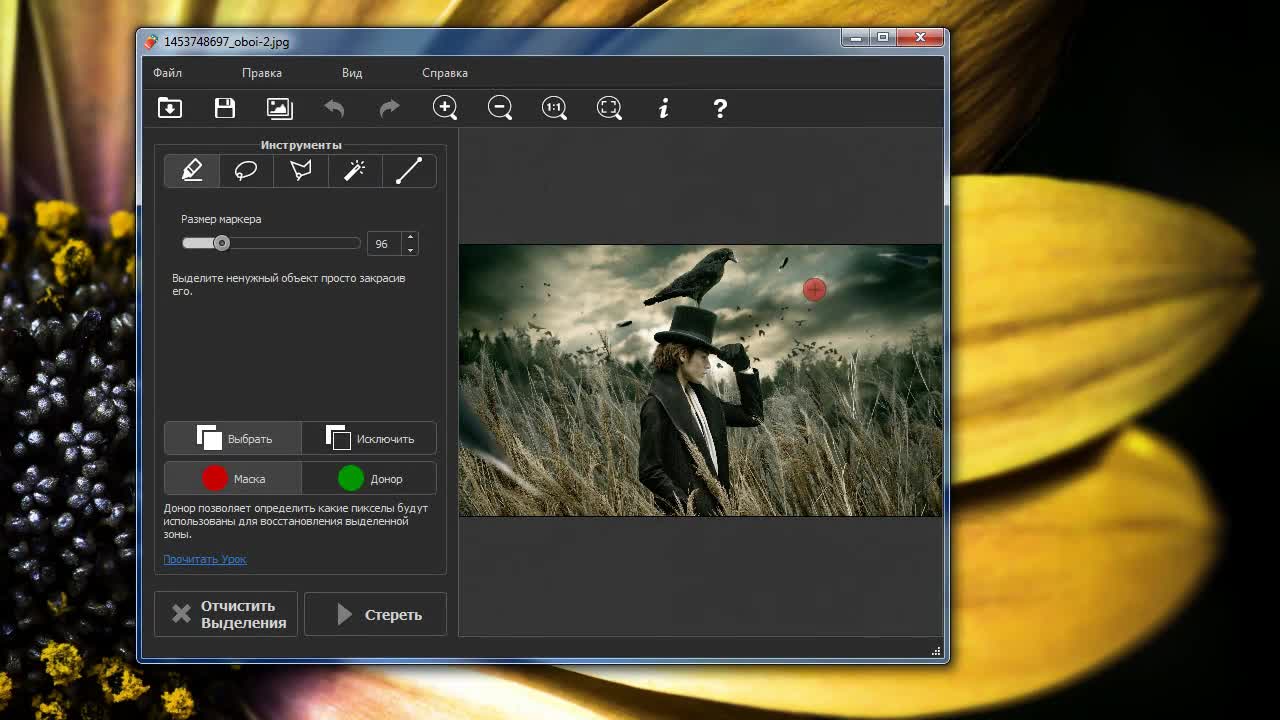
Task: Click the Open image icon in the toolbar
Action: click(x=170, y=108)
